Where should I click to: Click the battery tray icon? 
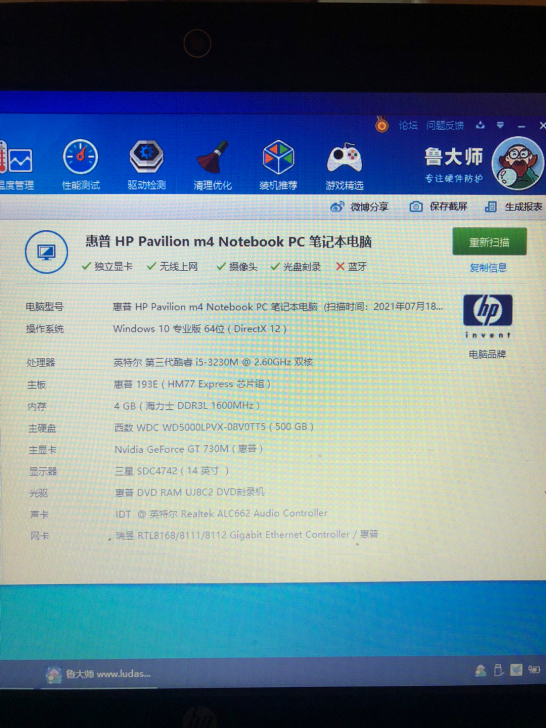534,670
